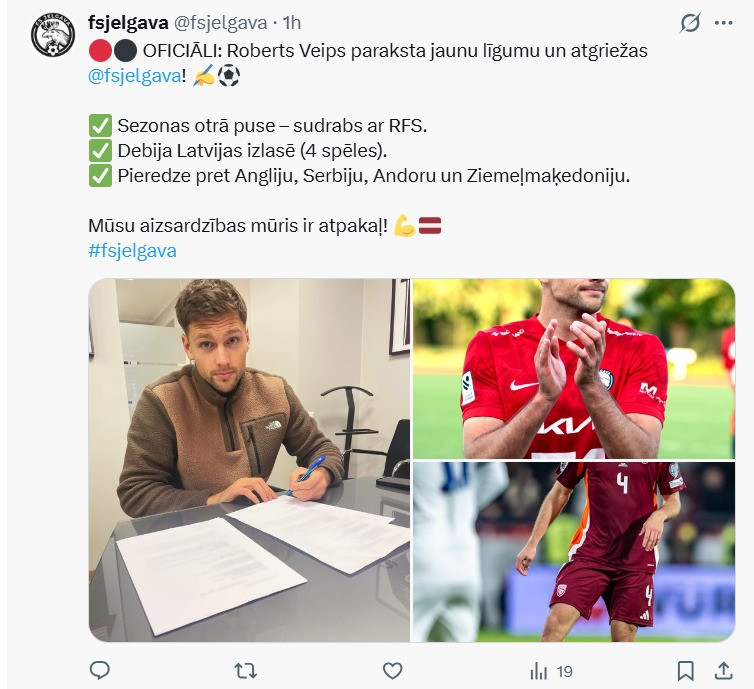754x689 pixels.
Task: Open the #fsjelgava hashtag
Action: [132, 251]
